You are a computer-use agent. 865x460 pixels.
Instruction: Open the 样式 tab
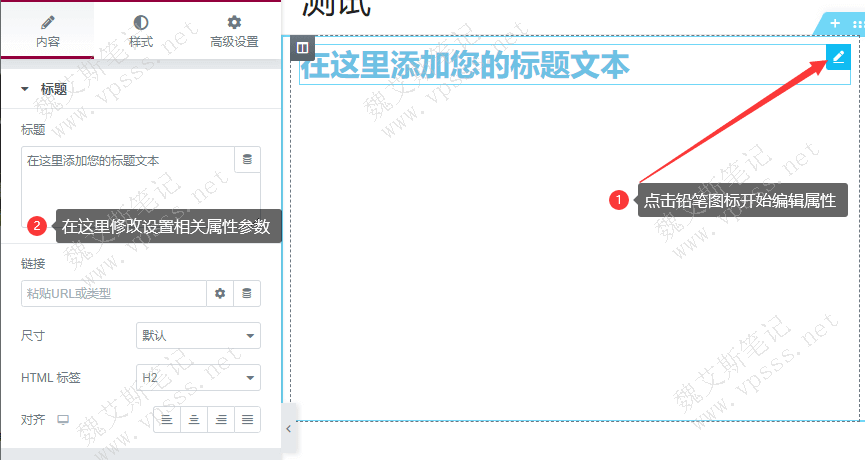pyautogui.click(x=141, y=30)
